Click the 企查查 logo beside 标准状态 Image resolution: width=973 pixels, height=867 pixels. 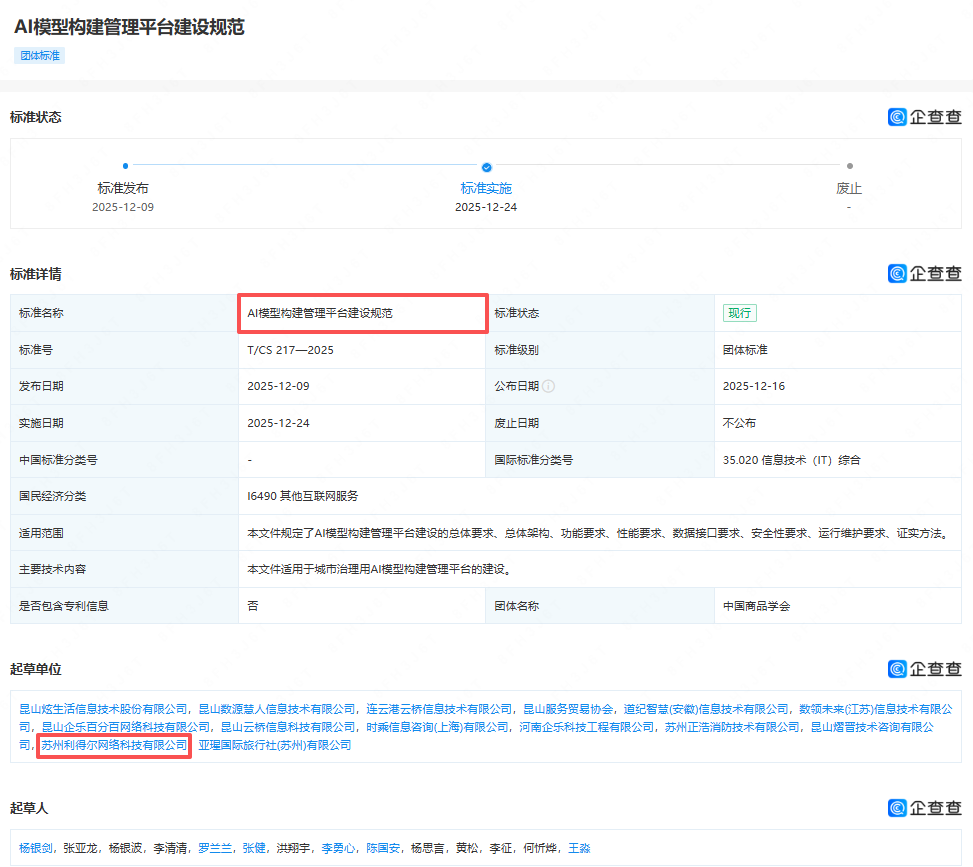pos(924,117)
